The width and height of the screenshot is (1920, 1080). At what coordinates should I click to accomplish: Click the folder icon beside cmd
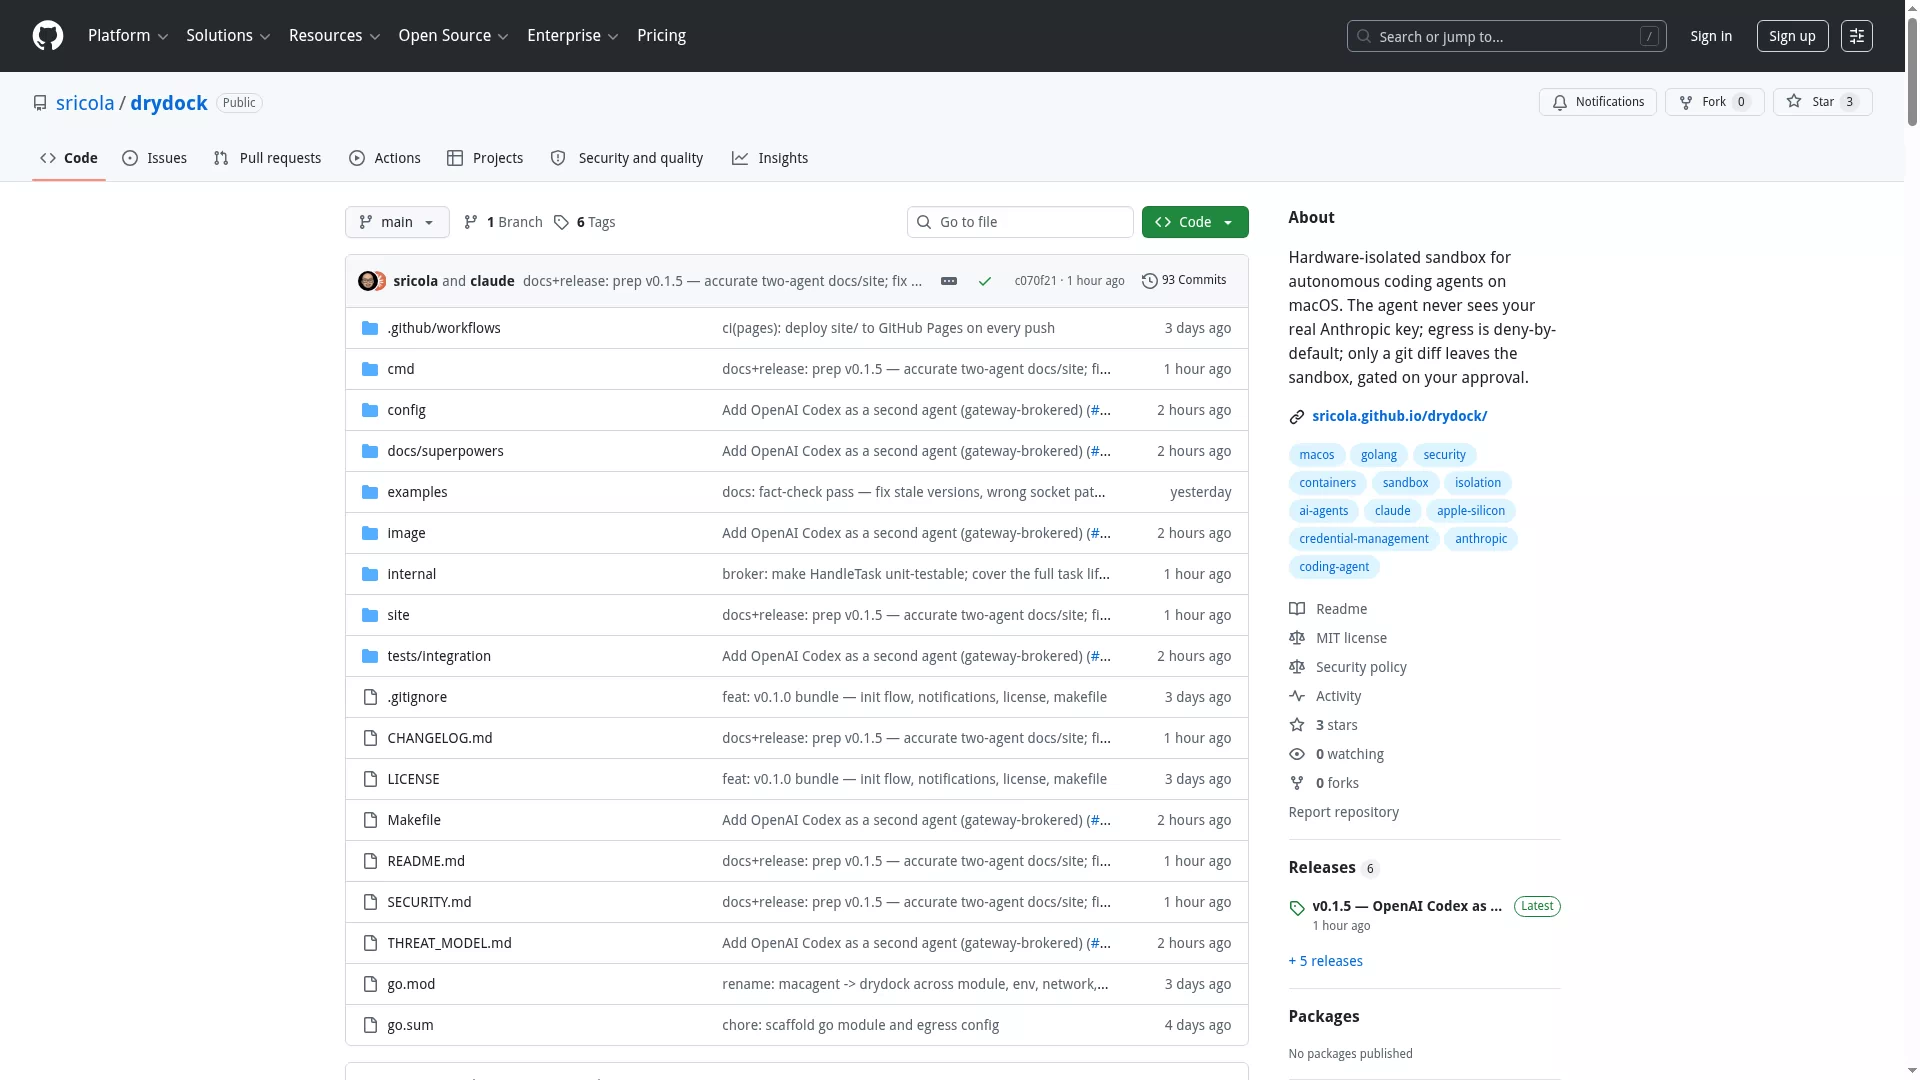[x=370, y=369]
